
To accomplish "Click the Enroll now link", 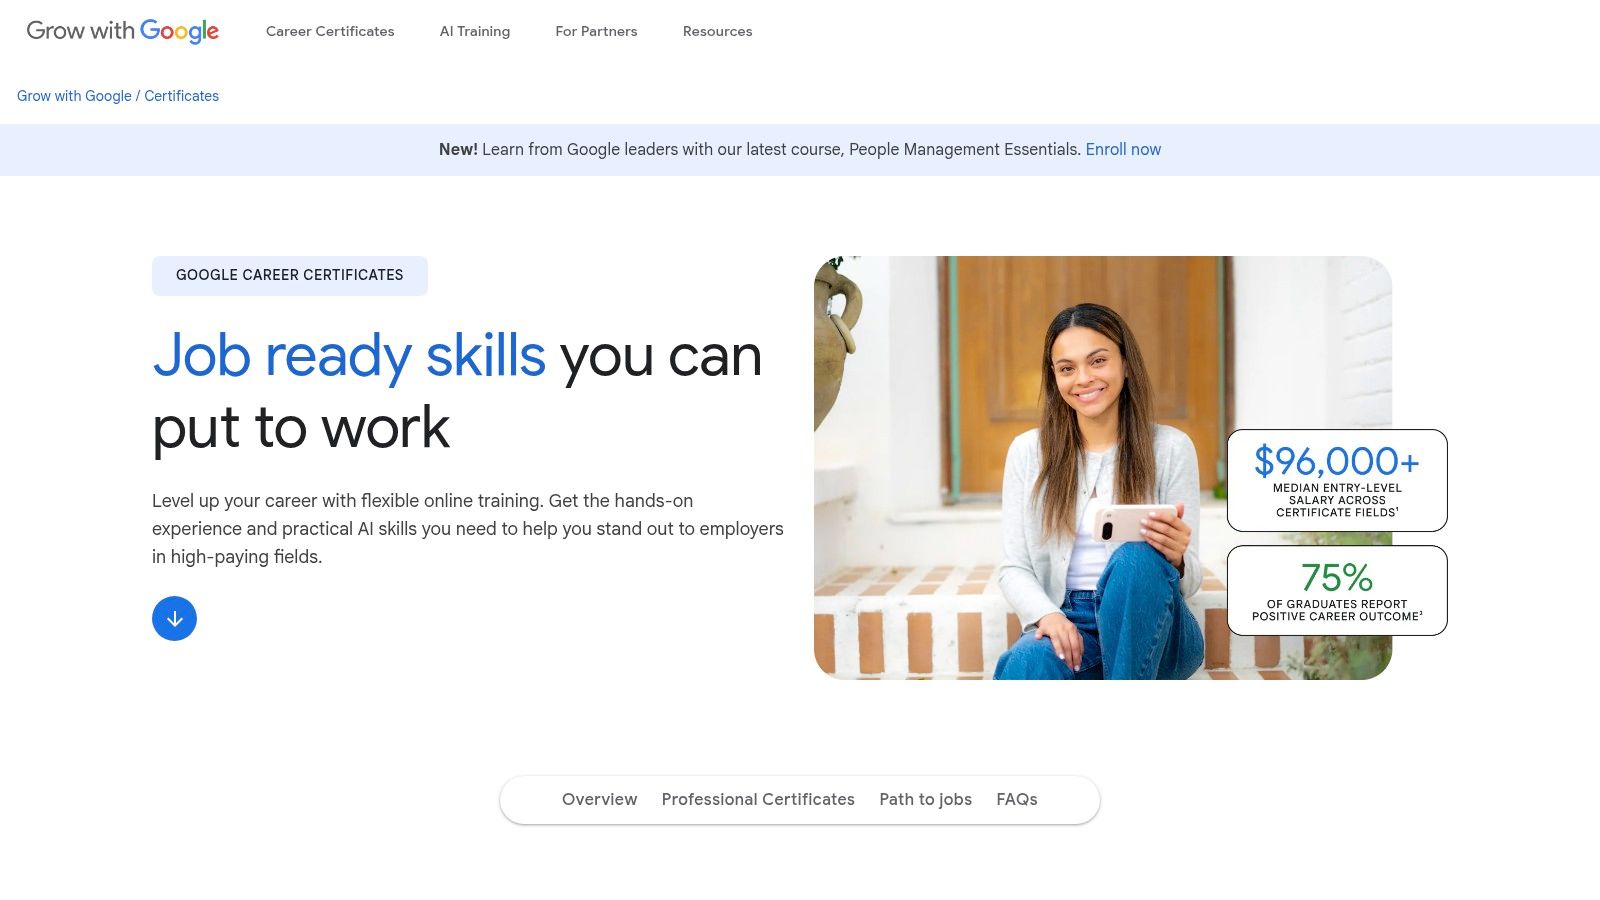I will (x=1123, y=149).
